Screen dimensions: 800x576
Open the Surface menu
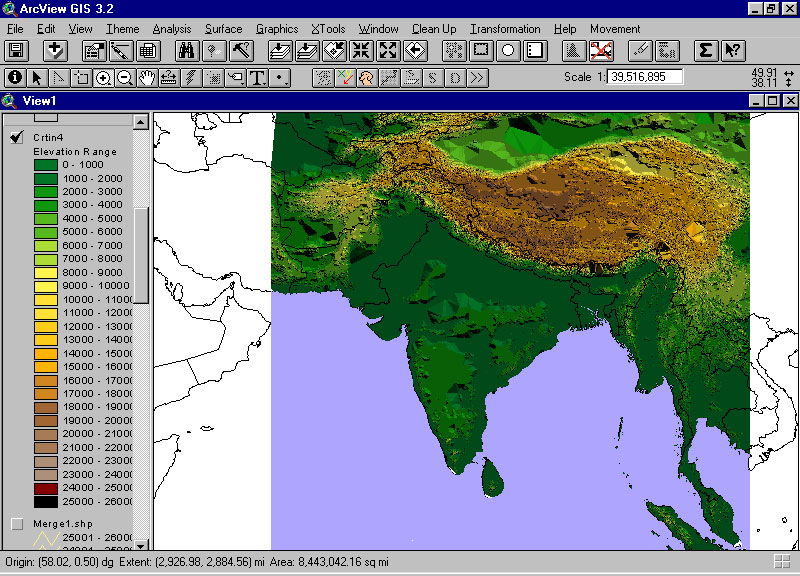point(223,29)
